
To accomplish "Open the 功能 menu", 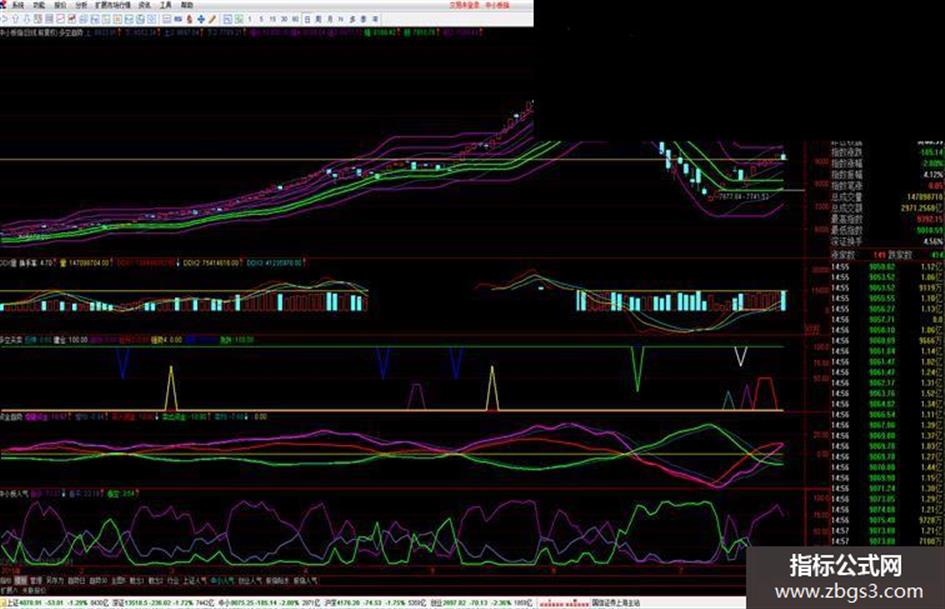I will [x=39, y=5].
